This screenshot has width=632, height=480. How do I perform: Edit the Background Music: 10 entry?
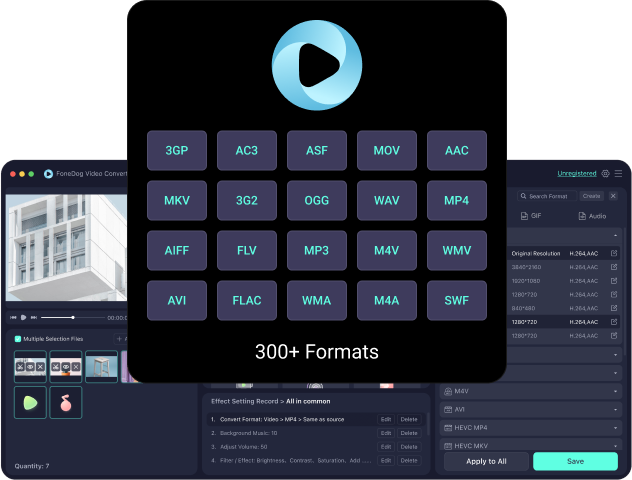coord(386,433)
